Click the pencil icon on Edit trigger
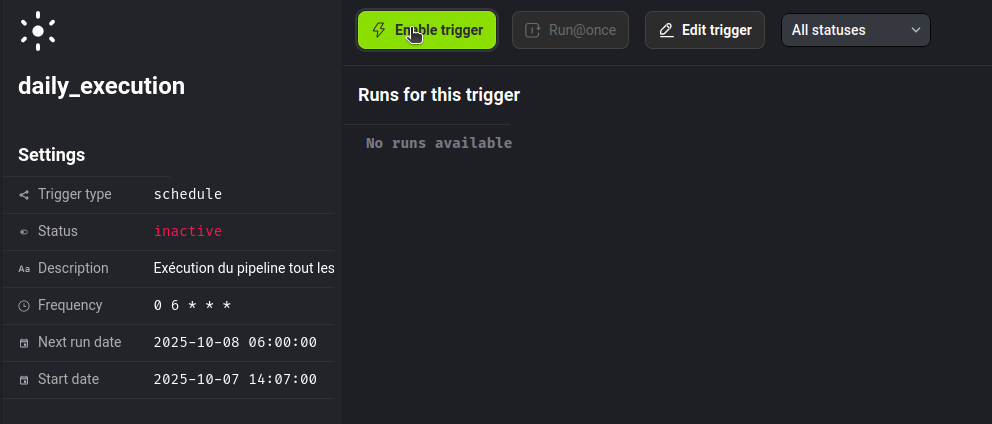 coord(667,30)
